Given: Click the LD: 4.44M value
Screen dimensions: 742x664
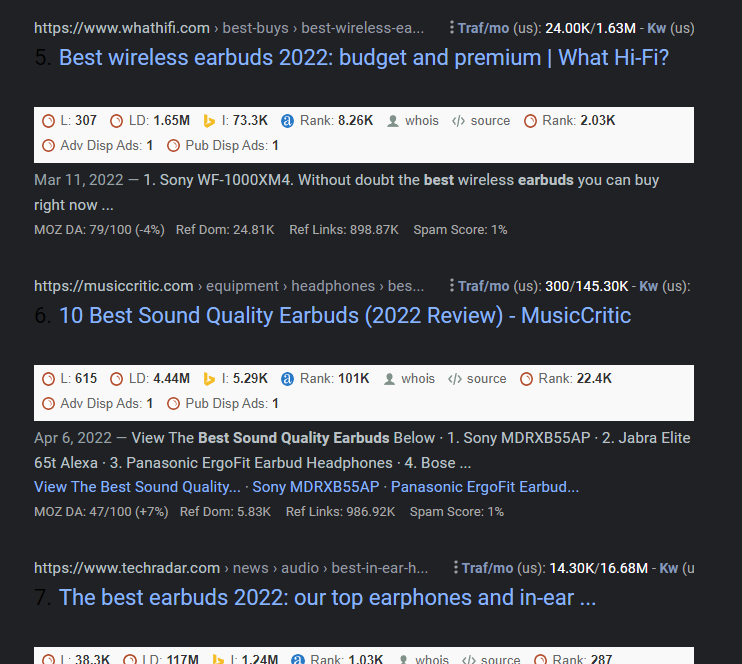Looking at the screenshot, I should click(x=171, y=379).
